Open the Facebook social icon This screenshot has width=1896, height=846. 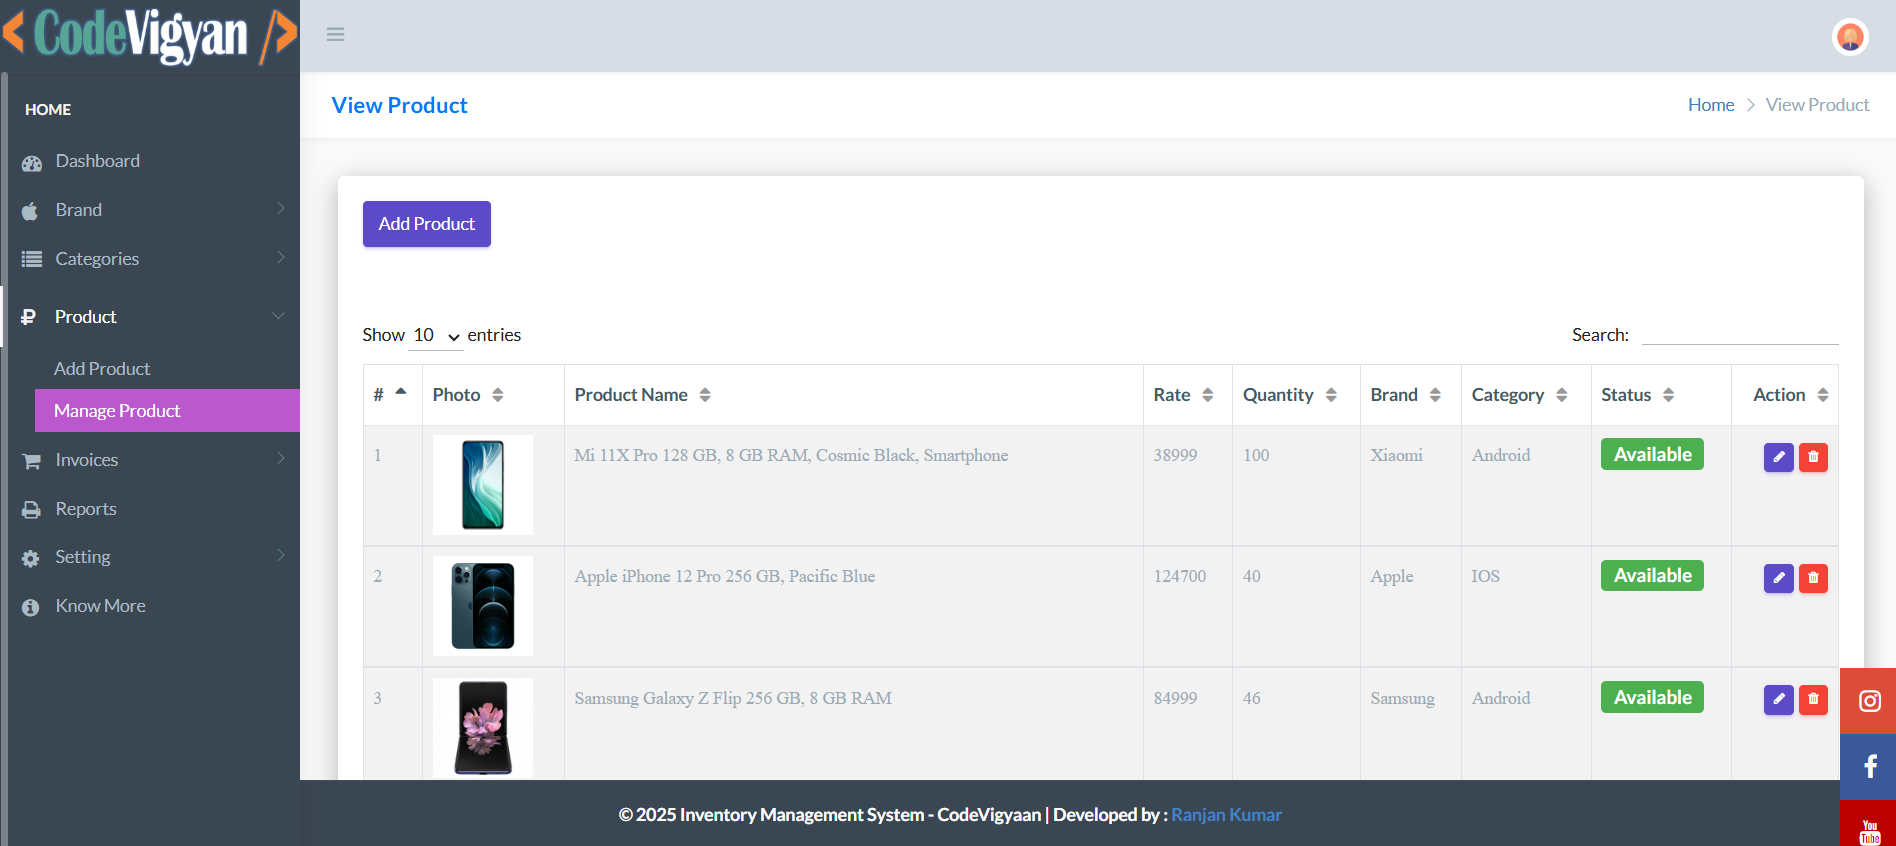[x=1868, y=767]
